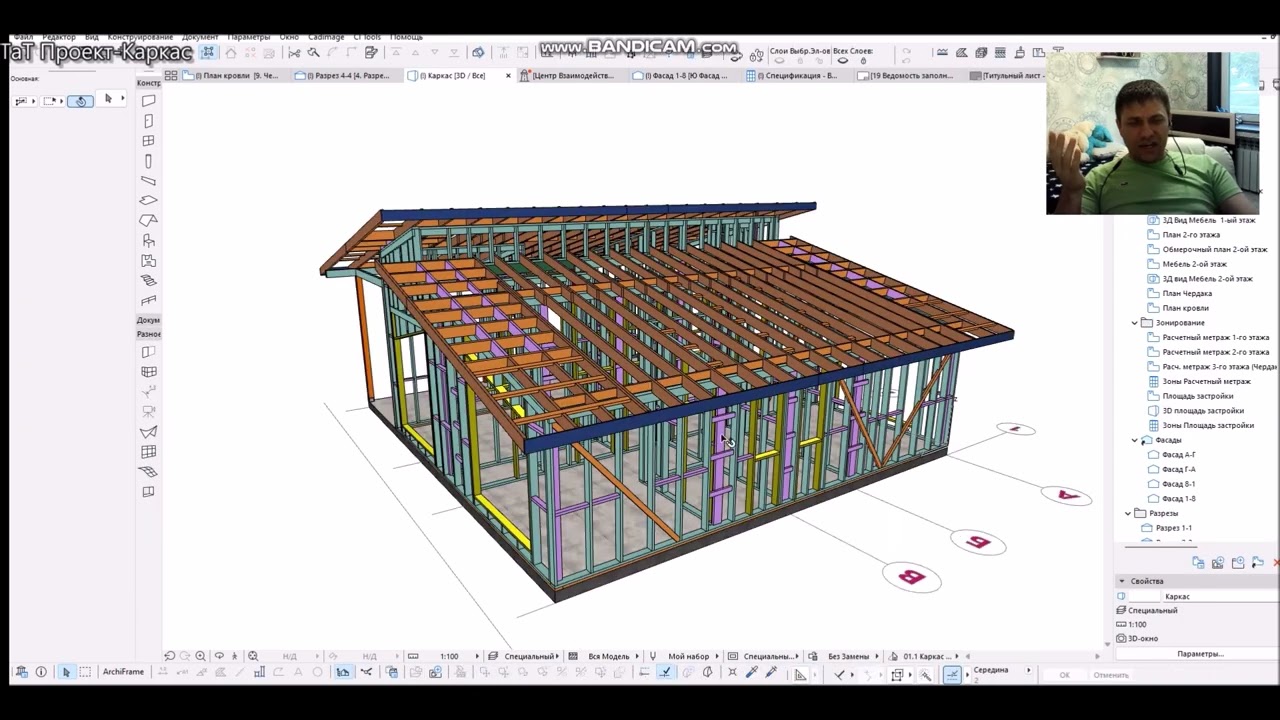This screenshot has height=720, width=1280.
Task: Click the horizontal scrollbar below the 3D view
Action: click(x=1033, y=656)
